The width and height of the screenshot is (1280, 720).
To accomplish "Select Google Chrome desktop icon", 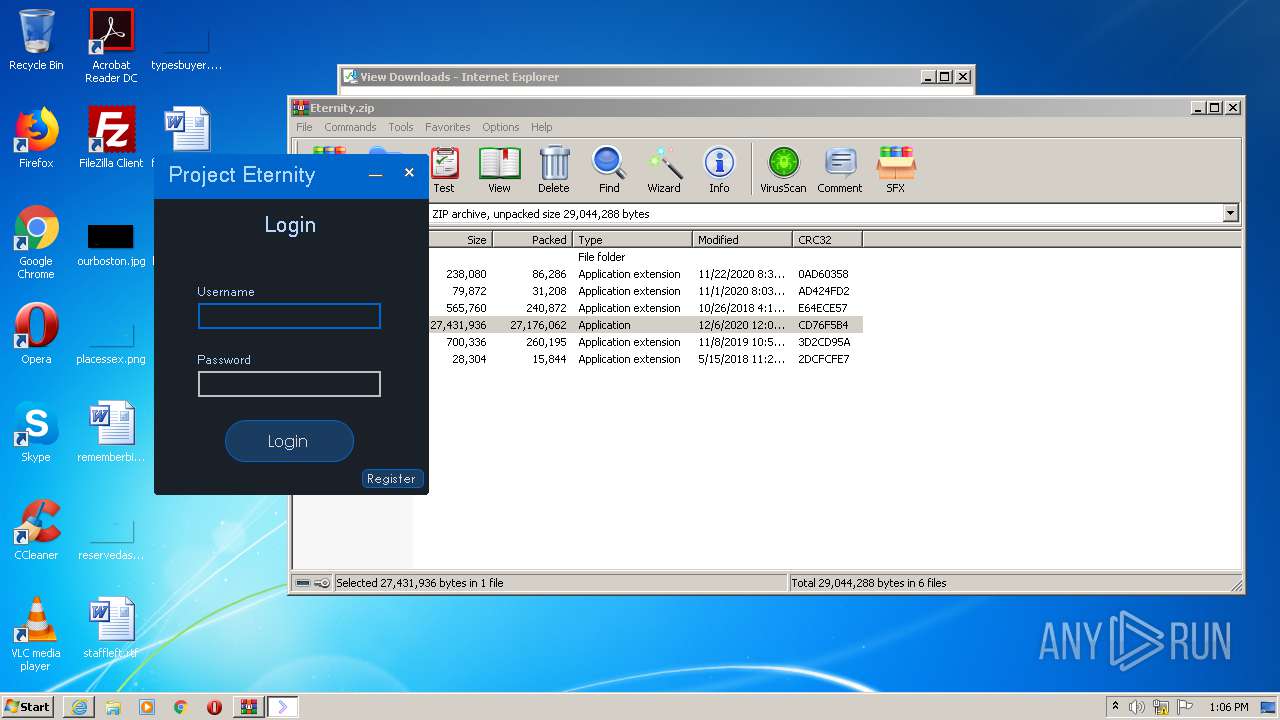I will (x=36, y=243).
